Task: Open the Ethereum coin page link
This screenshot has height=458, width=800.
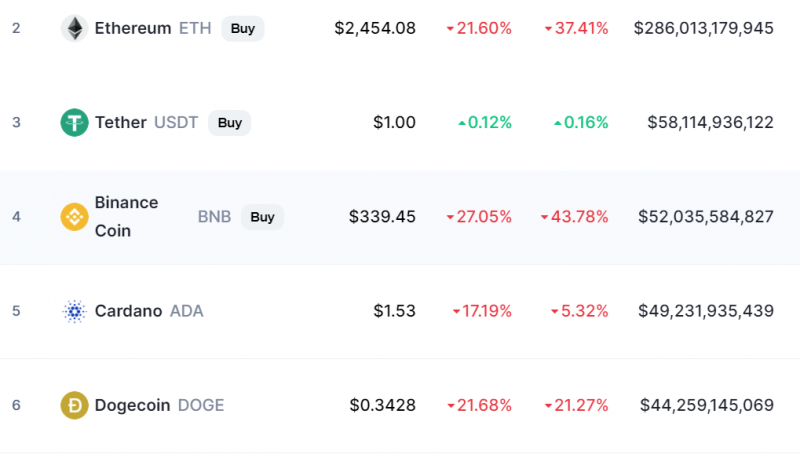Action: coord(133,28)
